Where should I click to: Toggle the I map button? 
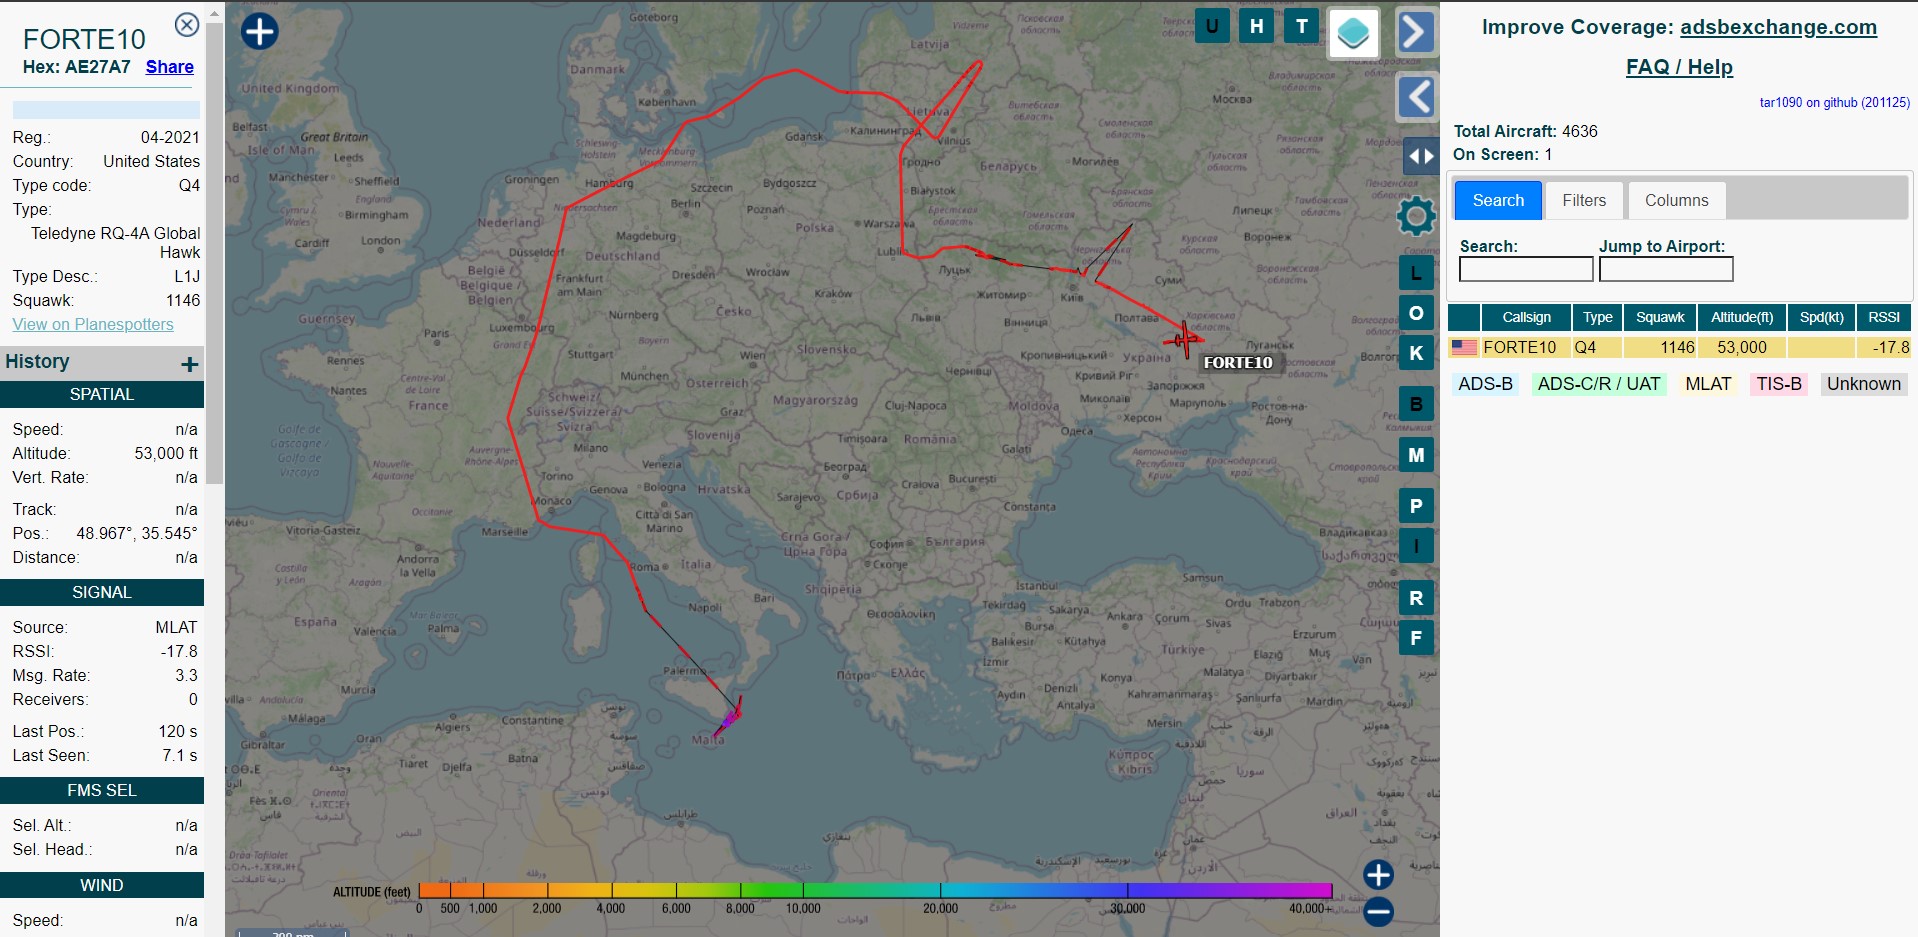click(1416, 546)
